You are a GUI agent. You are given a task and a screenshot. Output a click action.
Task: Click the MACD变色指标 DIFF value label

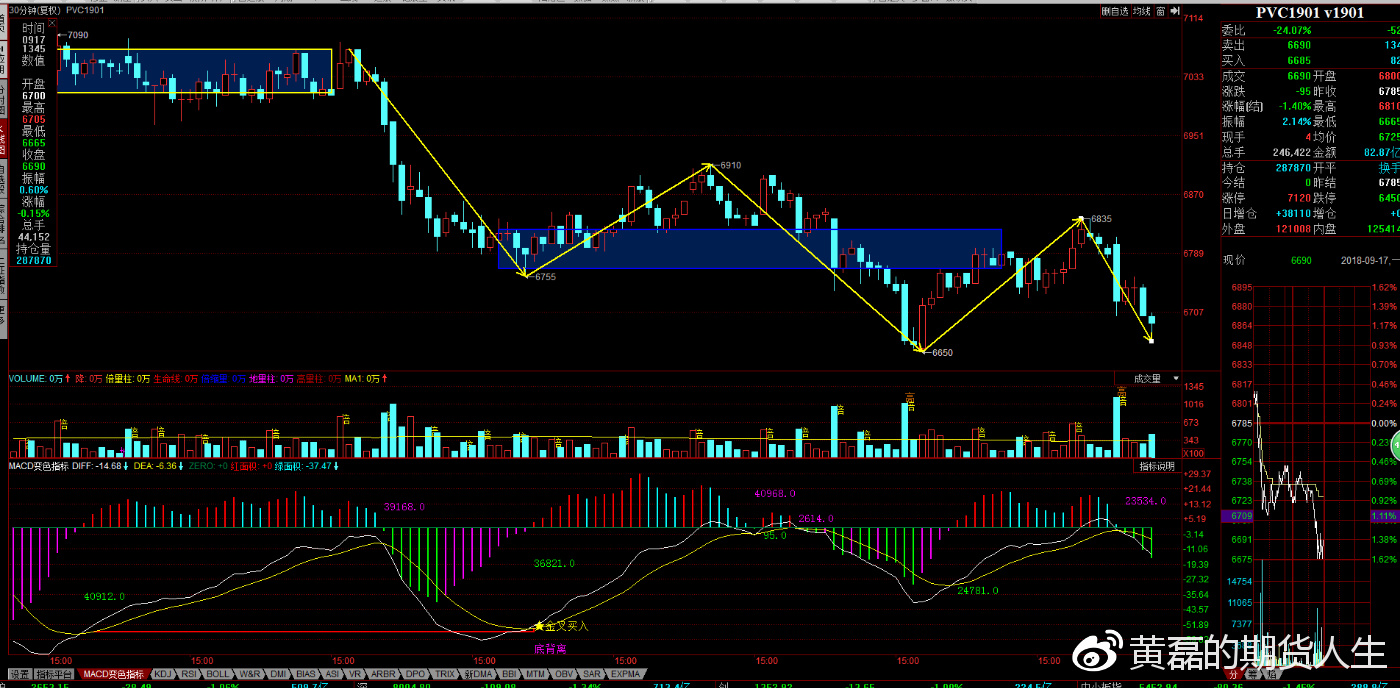pos(98,466)
